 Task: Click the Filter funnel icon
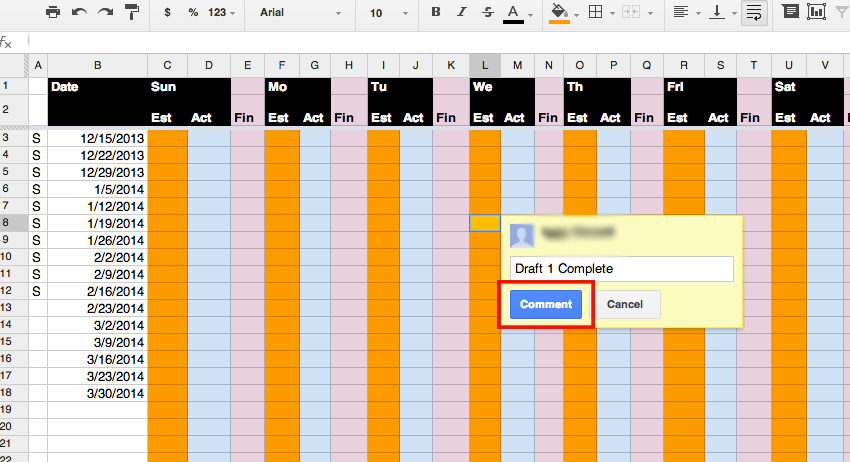point(842,12)
